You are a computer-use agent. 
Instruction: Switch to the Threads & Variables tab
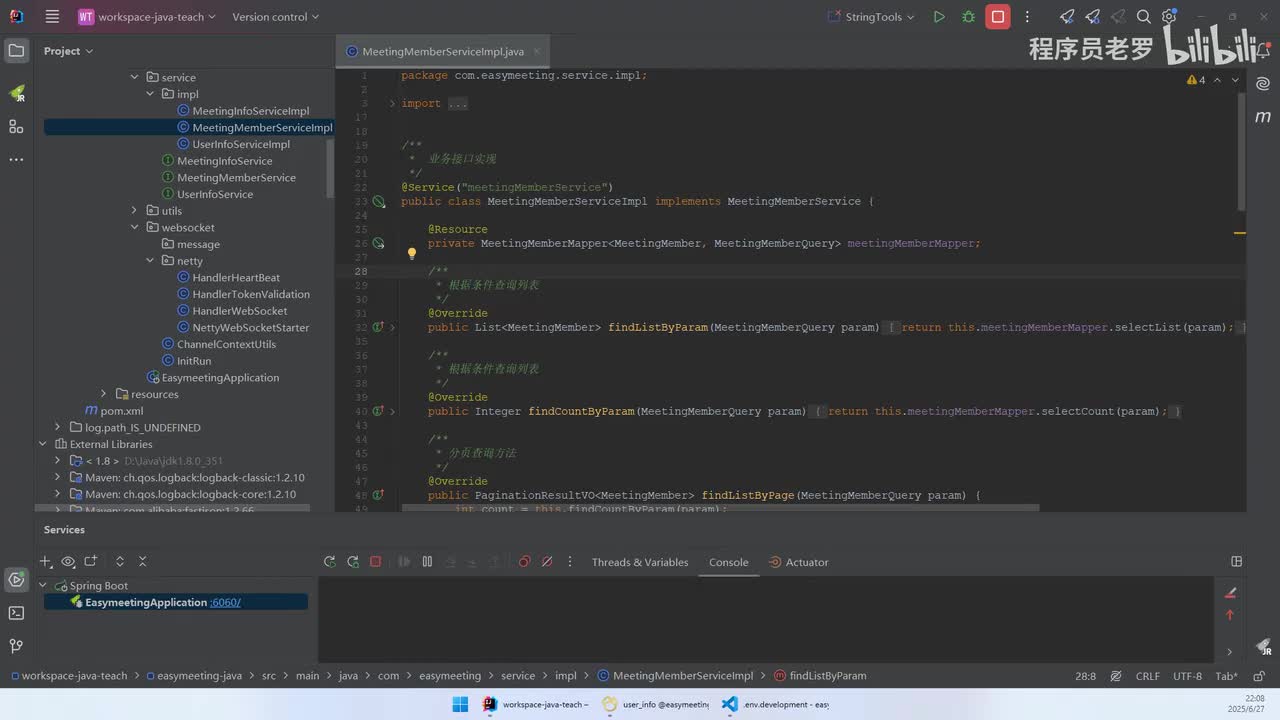(640, 562)
